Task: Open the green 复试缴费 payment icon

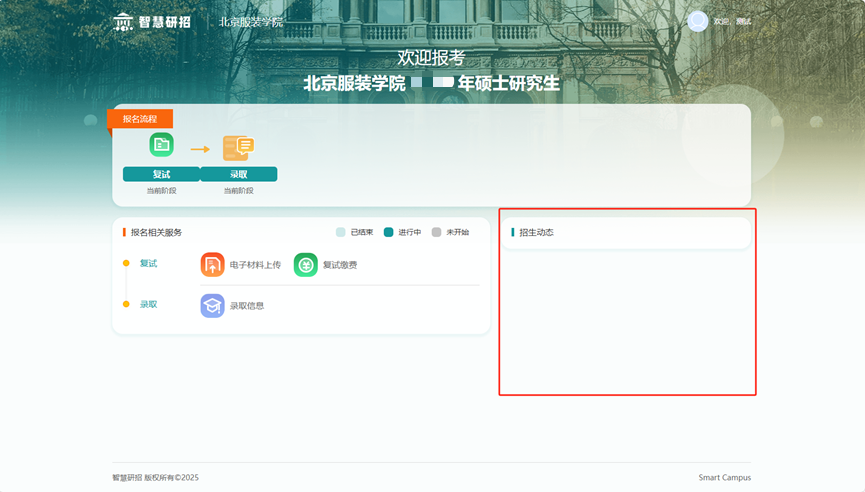Action: tap(305, 265)
